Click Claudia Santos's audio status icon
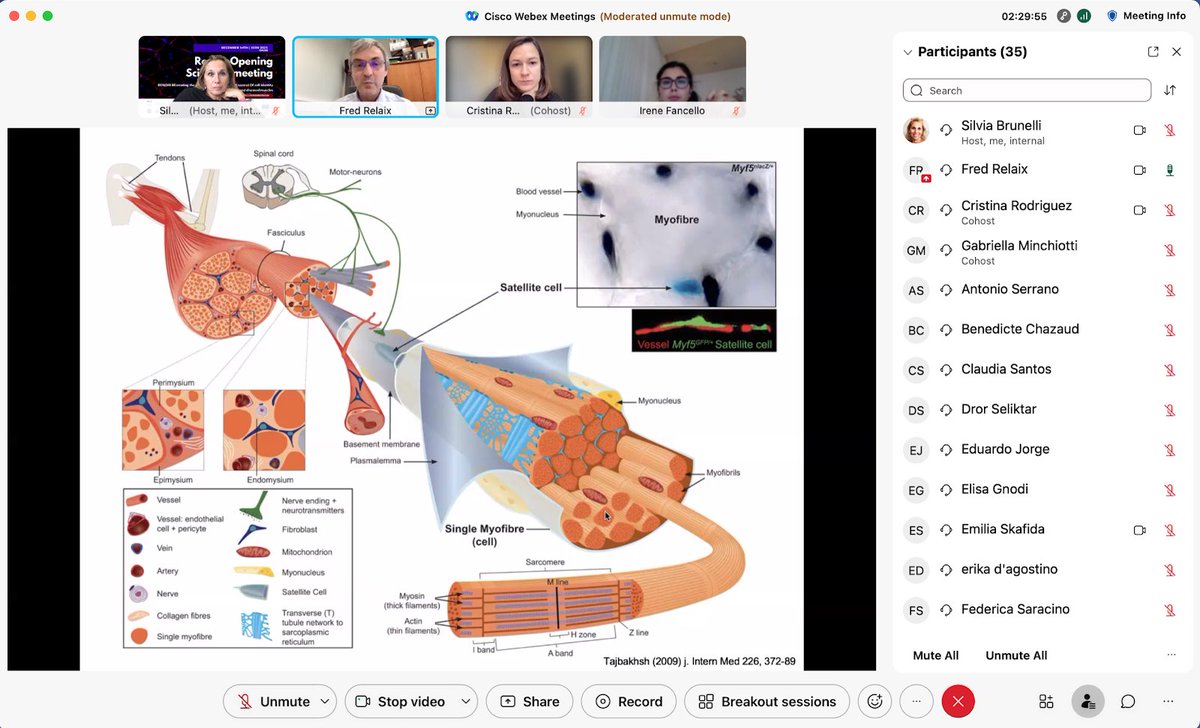1200x728 pixels. (x=946, y=370)
